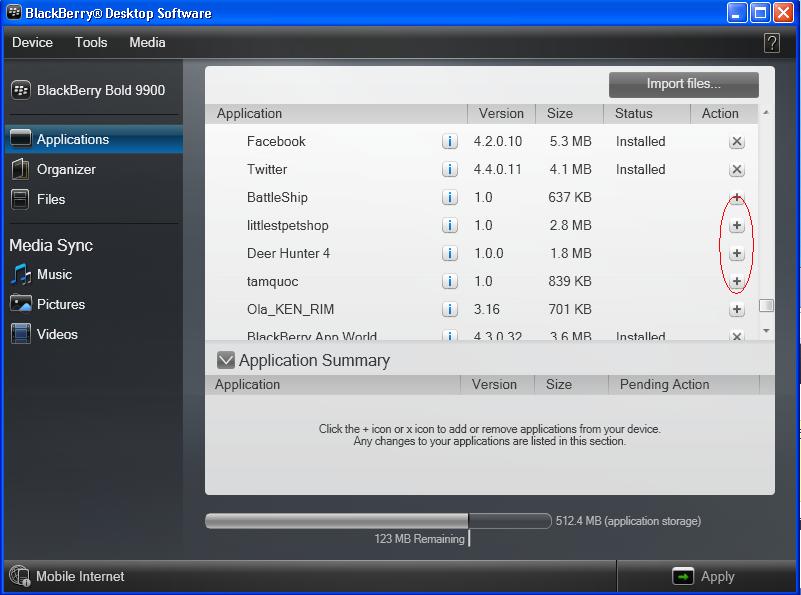Open info for Facebook application
The height and width of the screenshot is (595, 801).
(450, 141)
